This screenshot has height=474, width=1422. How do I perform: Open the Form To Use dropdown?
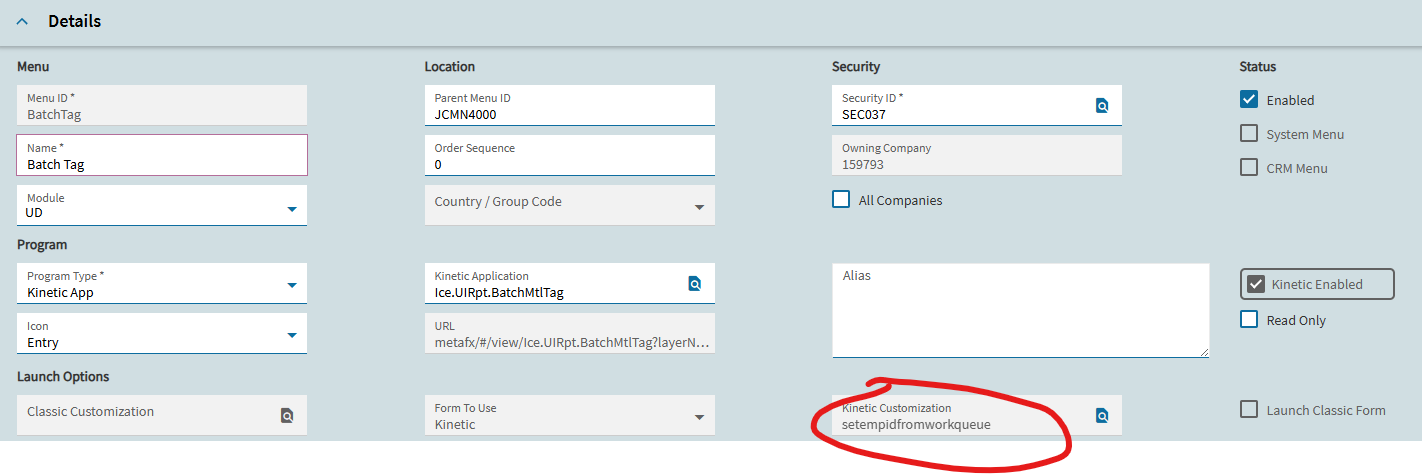[699, 417]
